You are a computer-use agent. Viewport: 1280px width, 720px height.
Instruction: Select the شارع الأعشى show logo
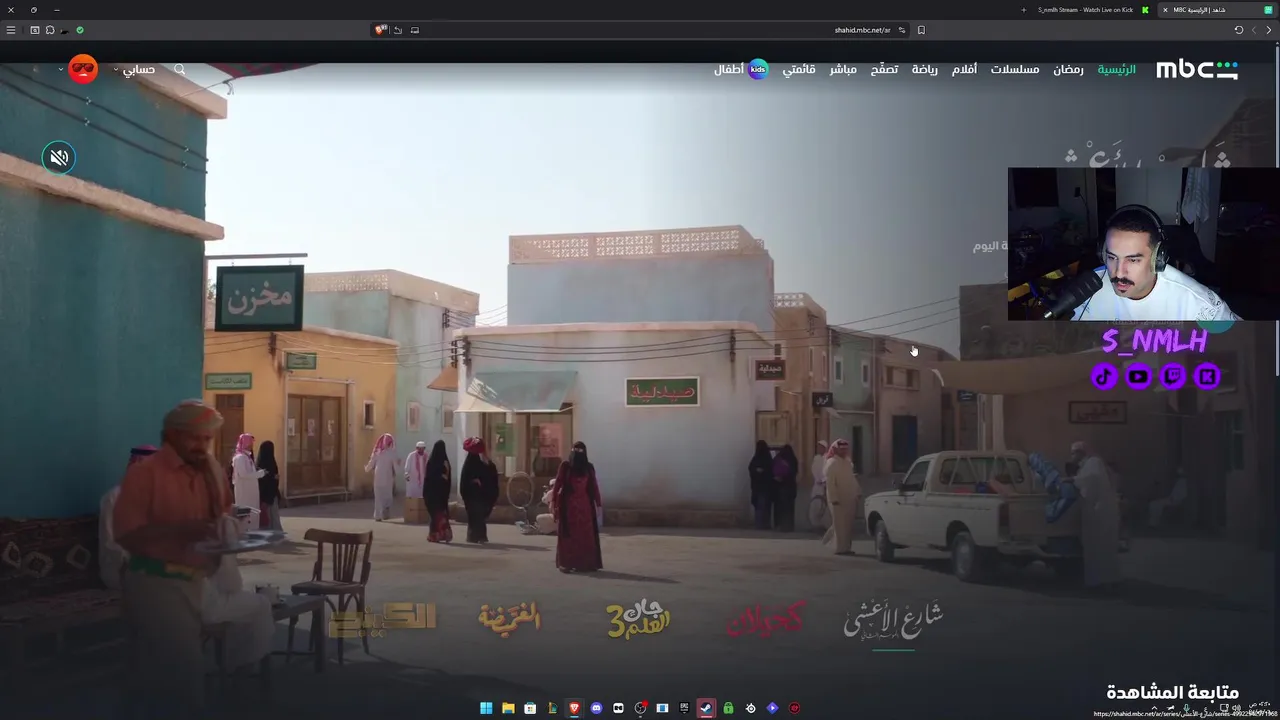click(x=893, y=620)
